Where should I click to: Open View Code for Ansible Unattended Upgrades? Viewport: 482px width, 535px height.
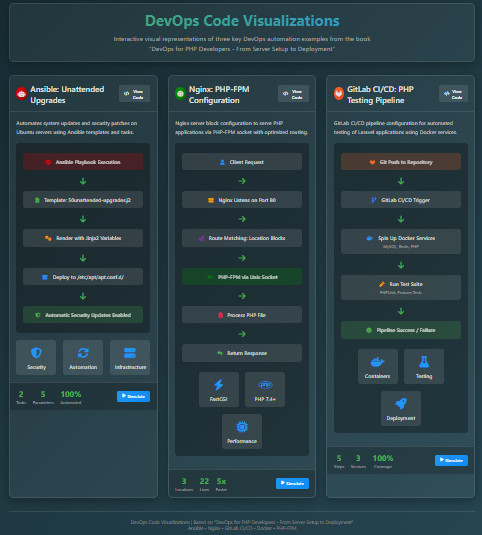point(134,94)
